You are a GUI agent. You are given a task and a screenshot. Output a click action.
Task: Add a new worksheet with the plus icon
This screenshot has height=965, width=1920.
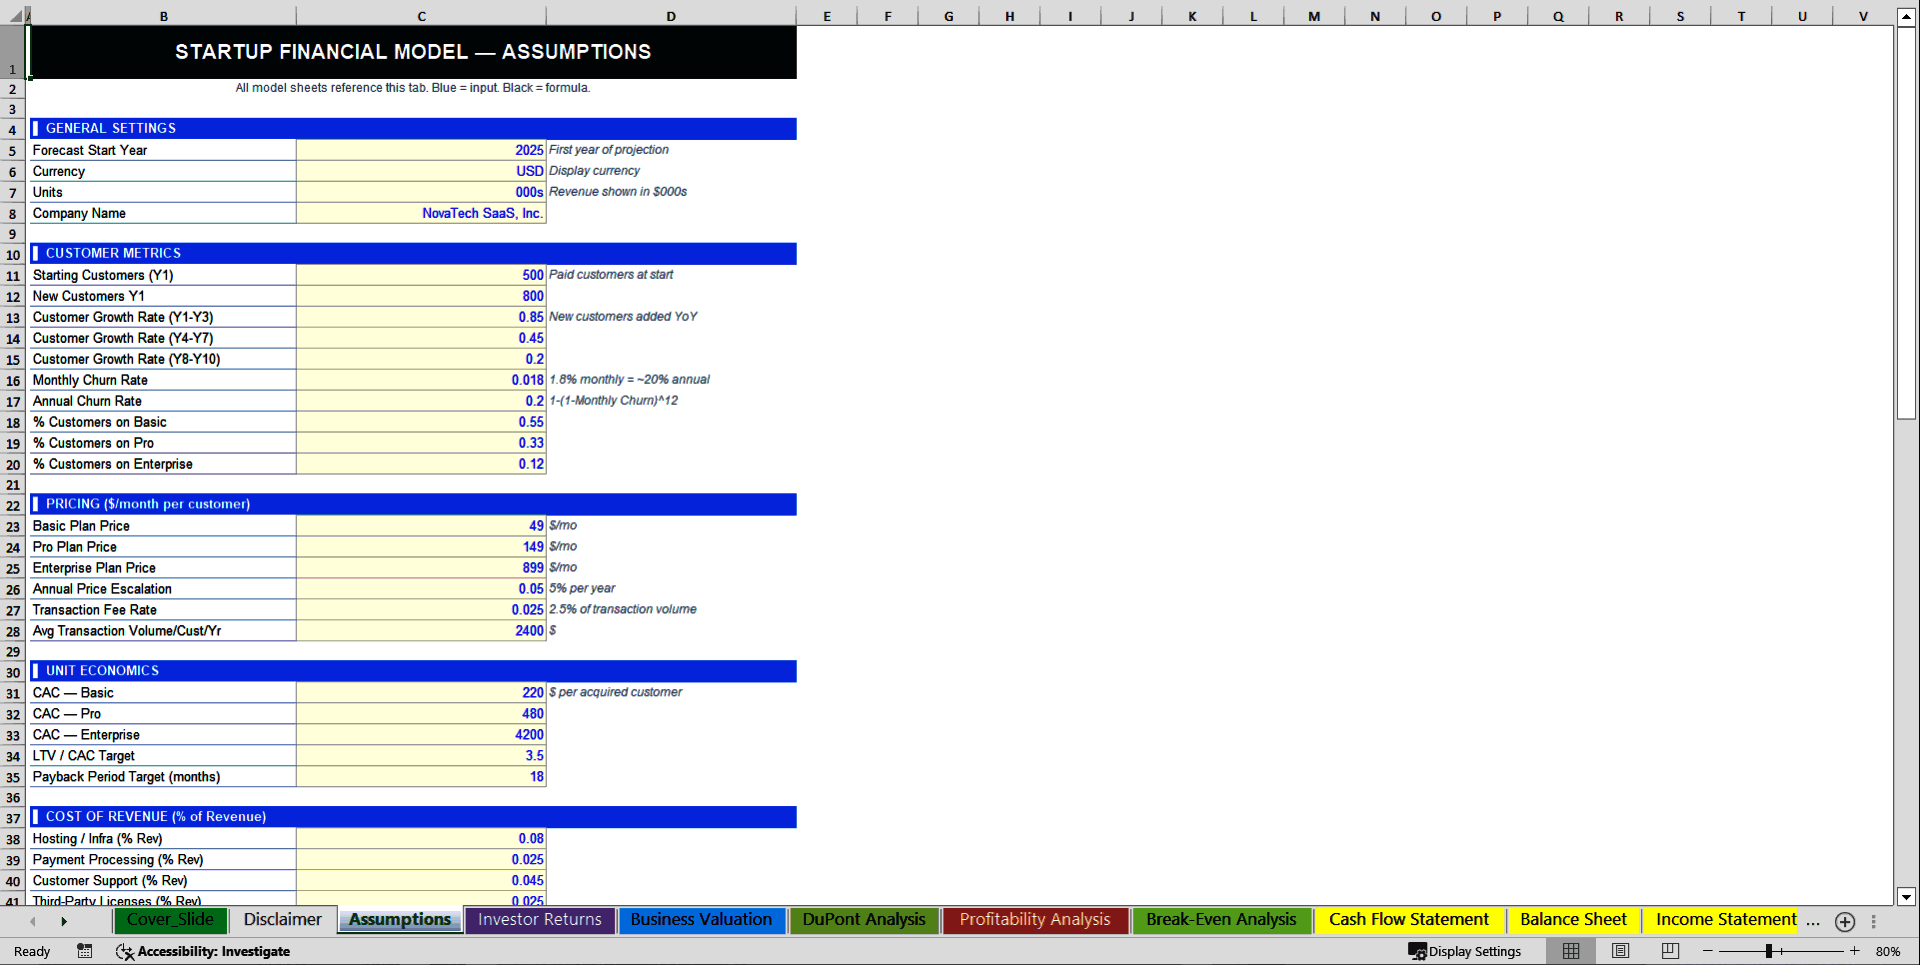click(1845, 922)
